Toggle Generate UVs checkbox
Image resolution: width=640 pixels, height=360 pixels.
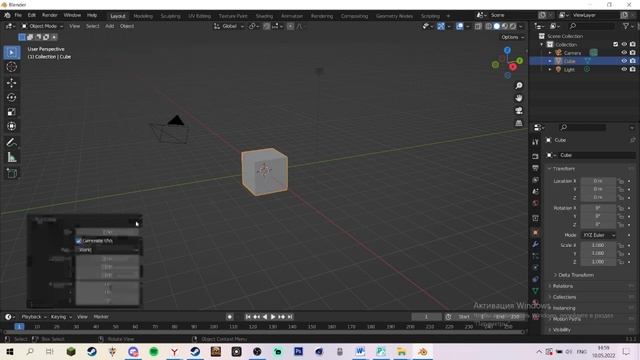pyautogui.click(x=78, y=241)
